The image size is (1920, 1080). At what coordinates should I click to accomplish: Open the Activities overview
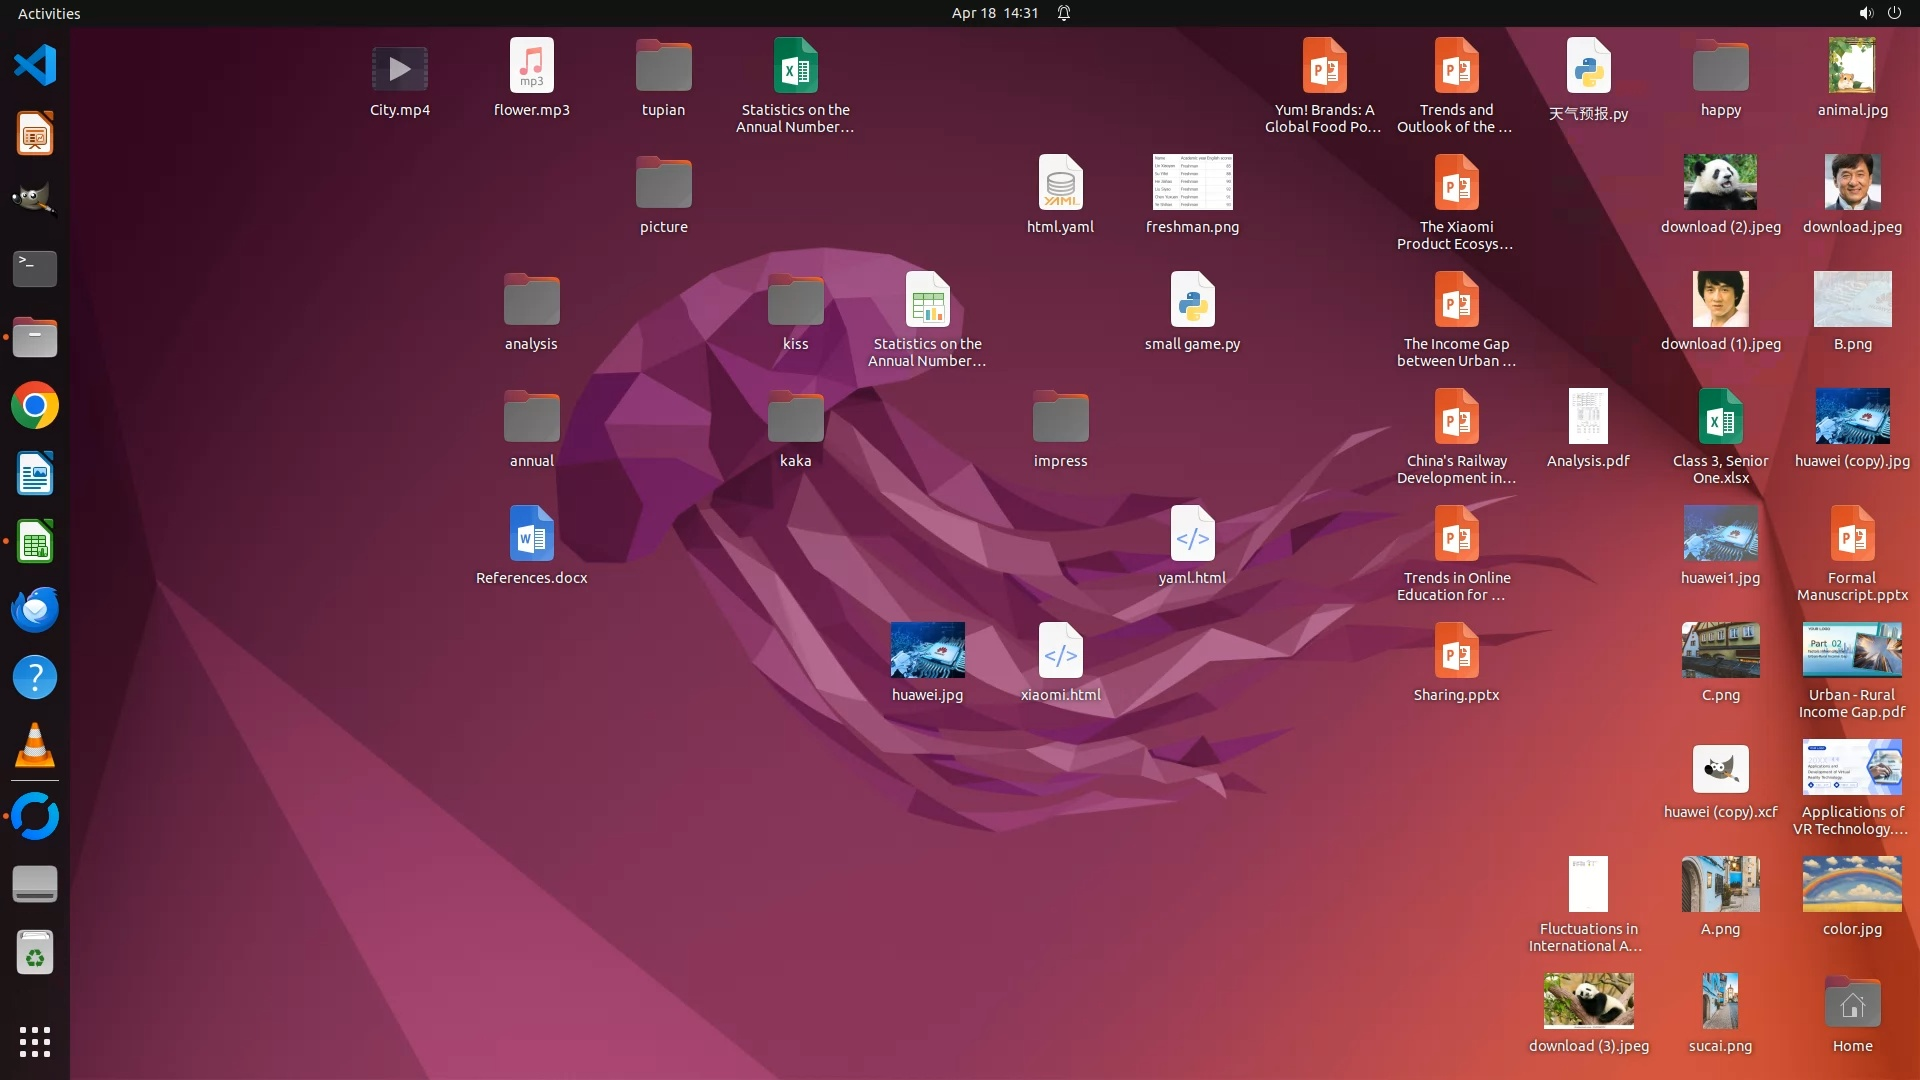tap(49, 13)
